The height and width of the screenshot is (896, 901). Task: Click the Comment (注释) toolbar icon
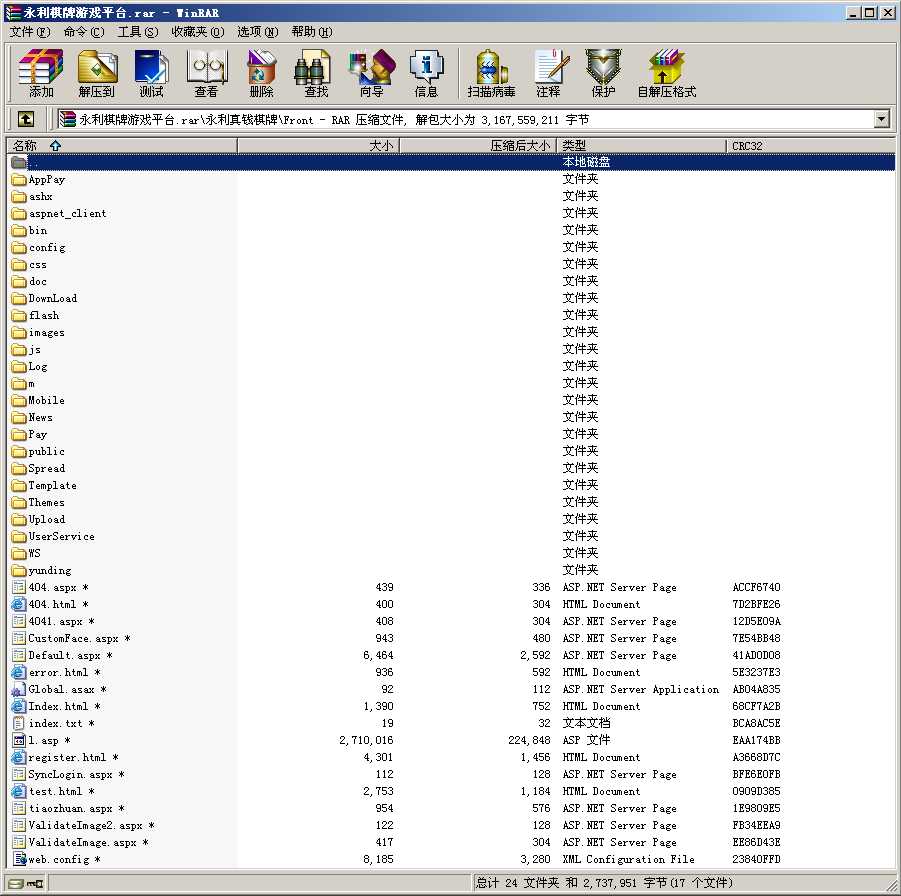549,73
